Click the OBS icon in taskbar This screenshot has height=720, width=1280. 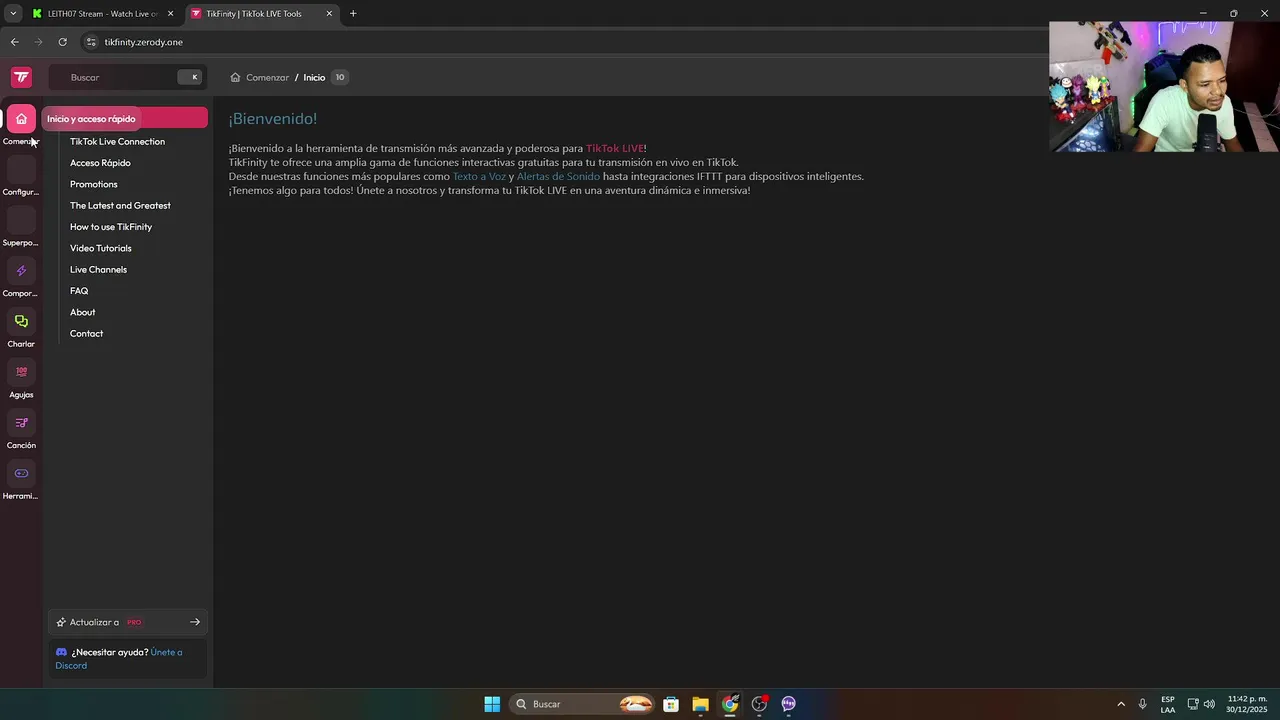[x=759, y=704]
